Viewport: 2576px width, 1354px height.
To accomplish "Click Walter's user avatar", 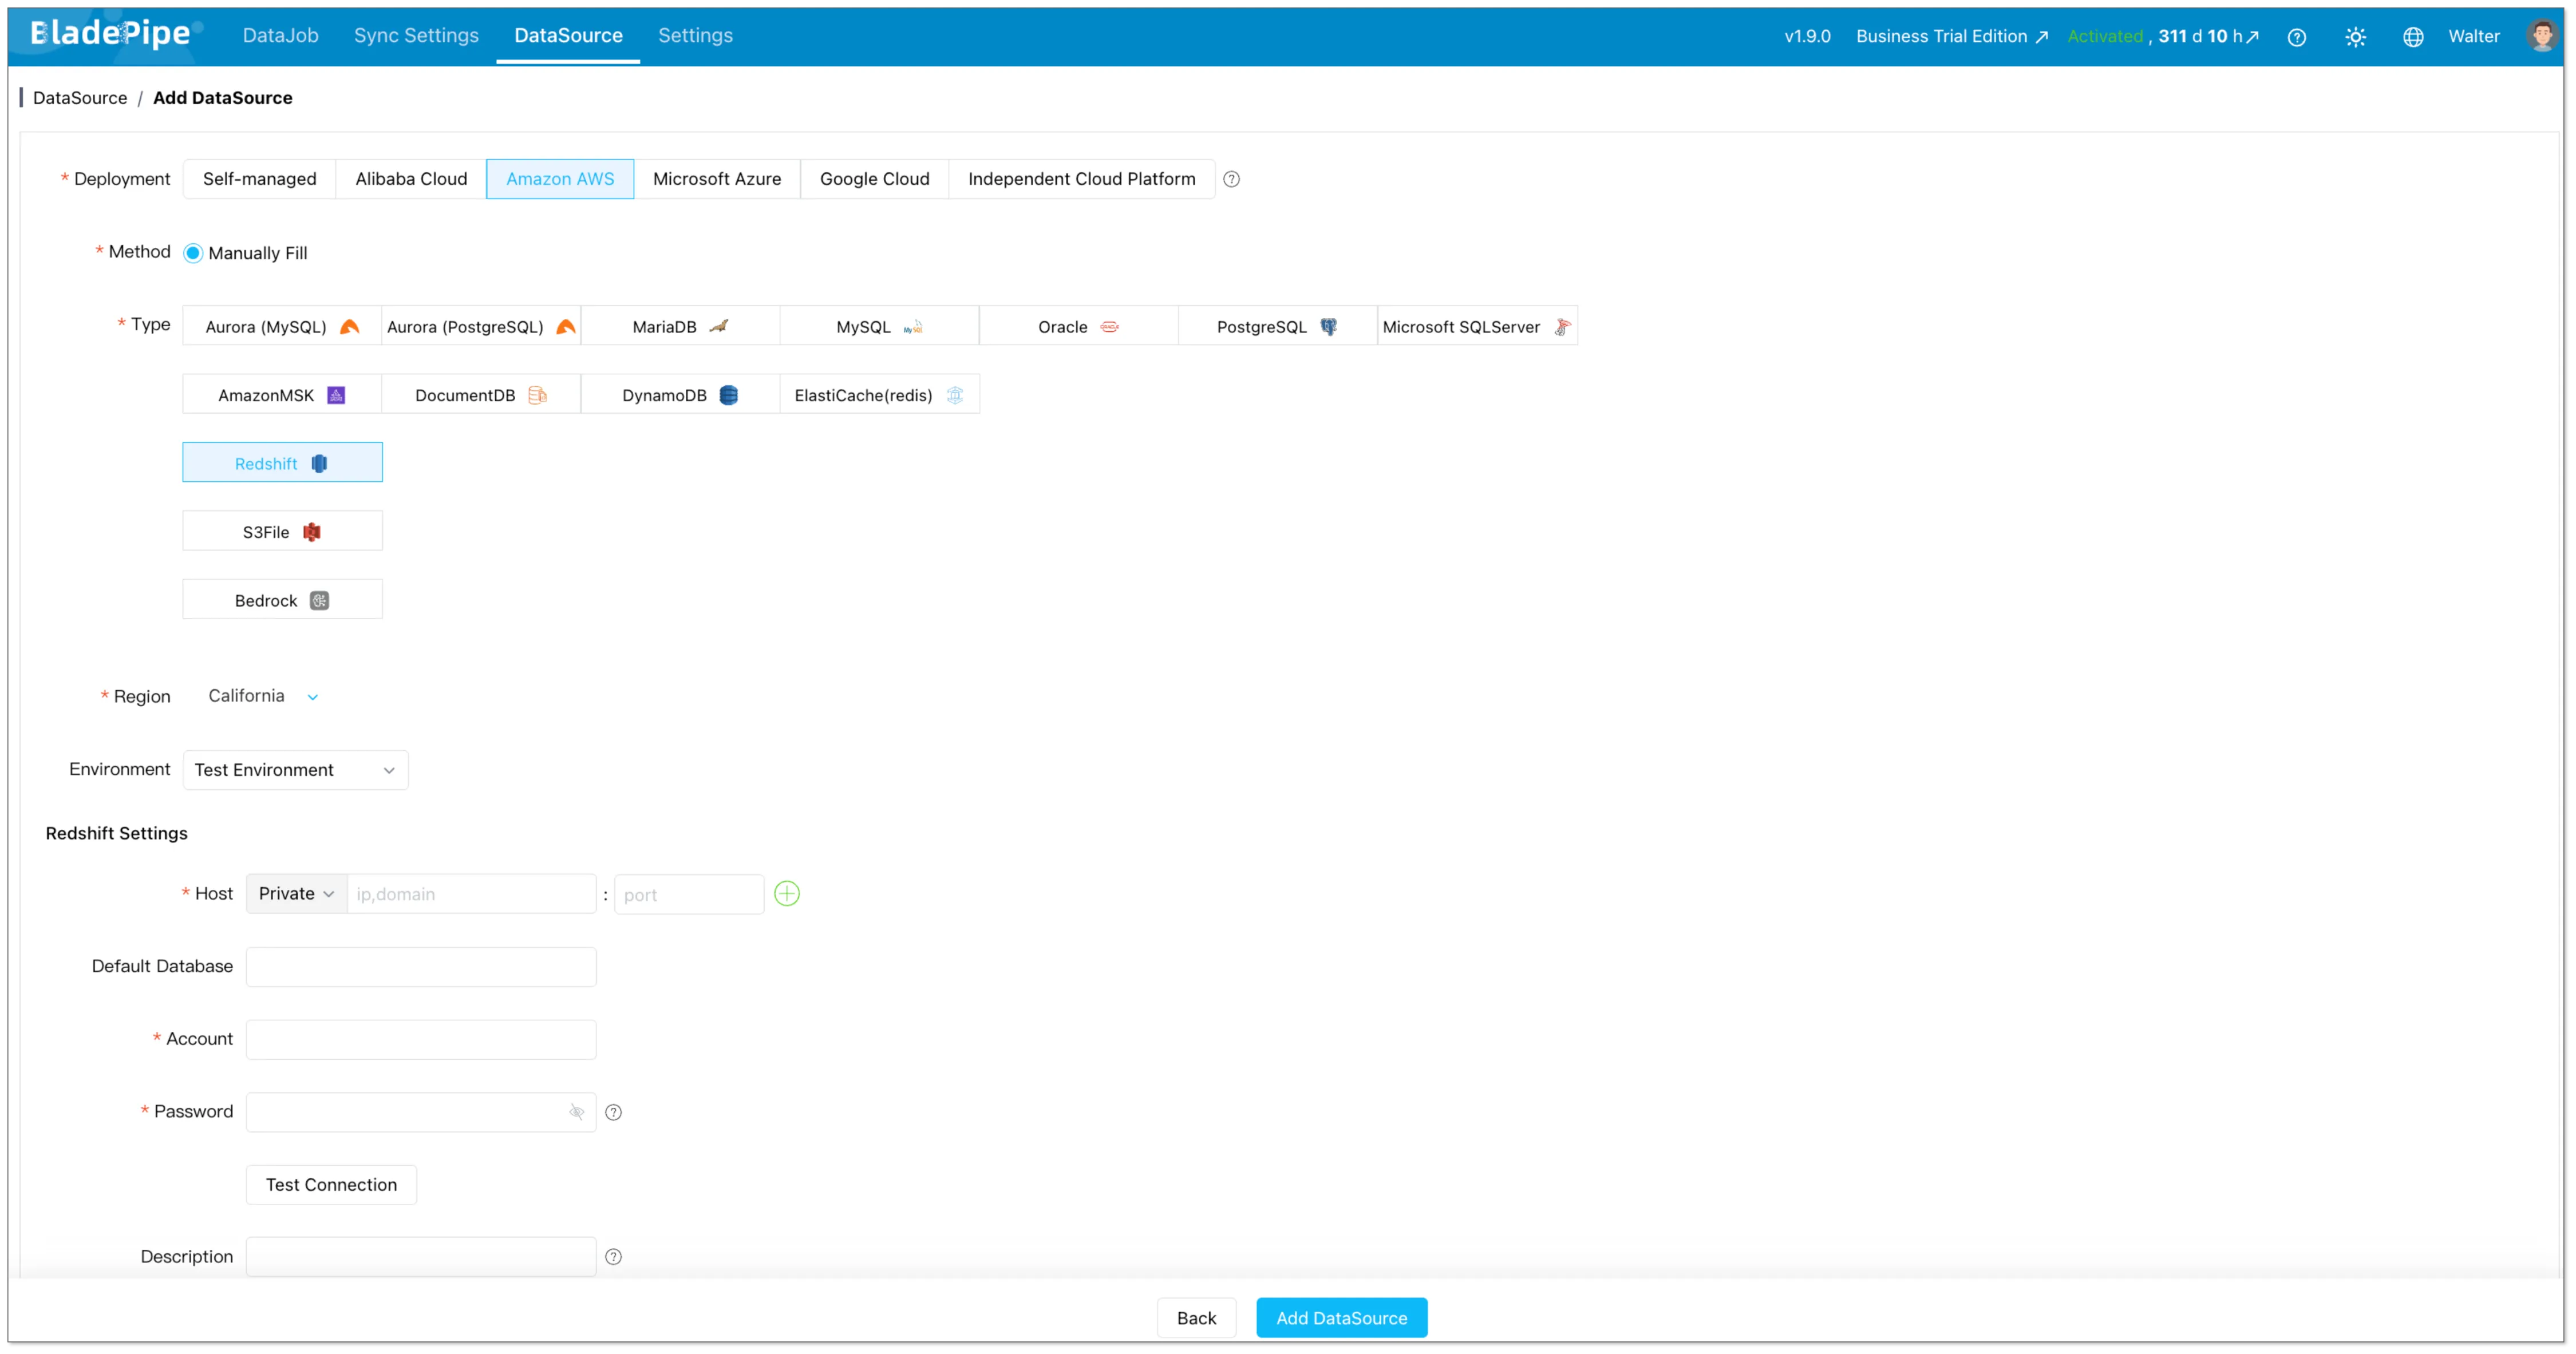I will 2541,36.
